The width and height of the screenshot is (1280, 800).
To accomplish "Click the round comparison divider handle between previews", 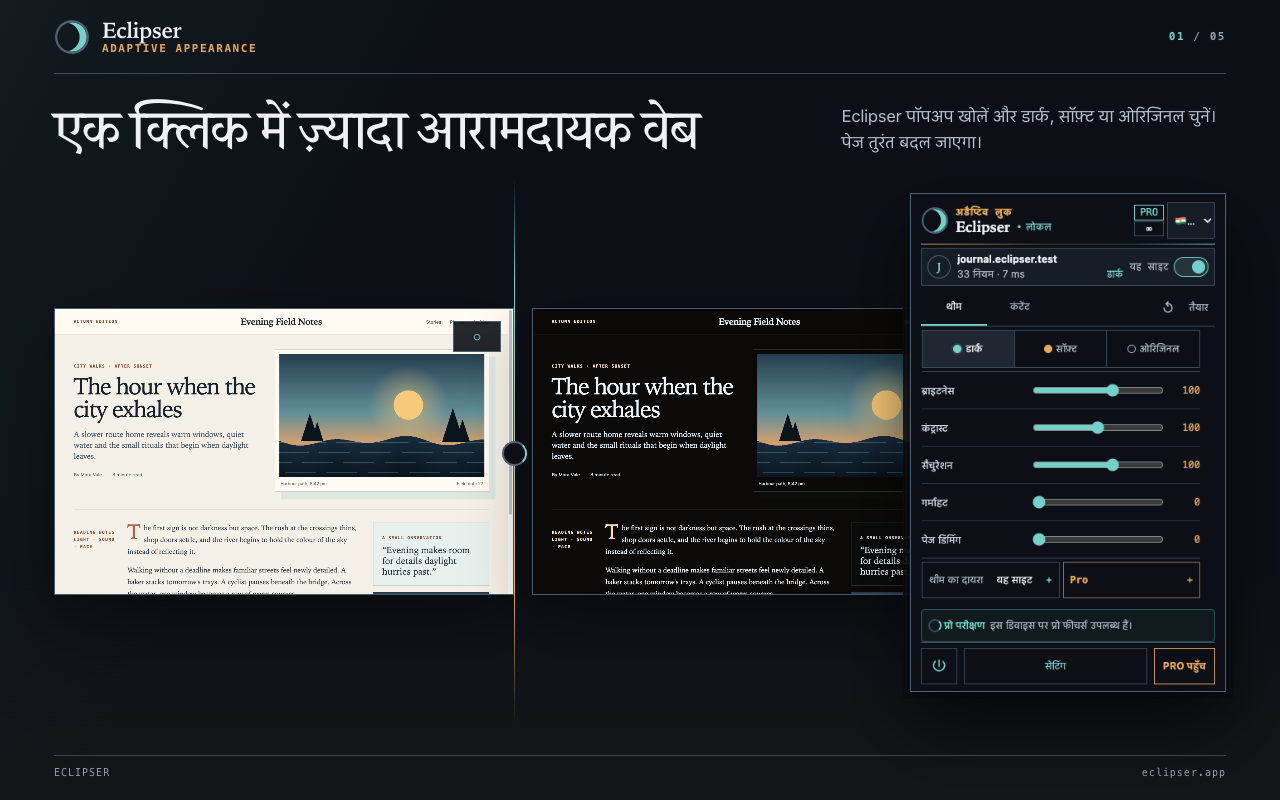I will coord(514,454).
